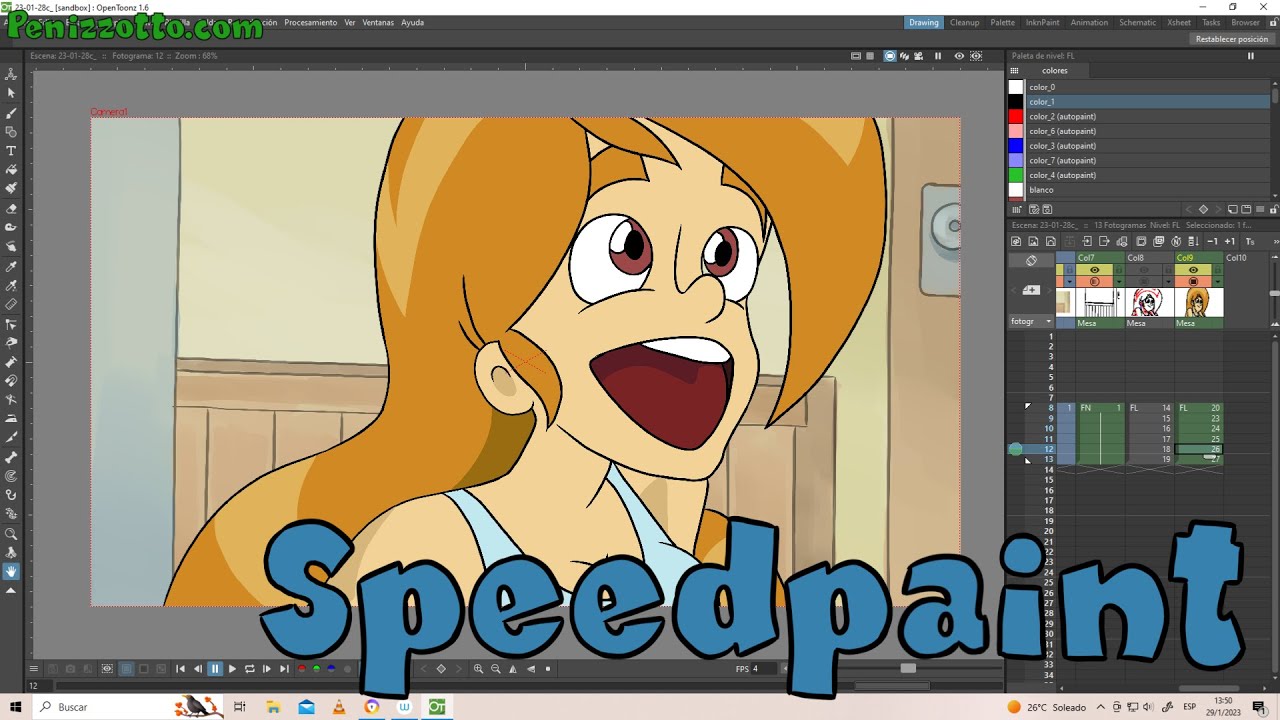
Task: Toggle the Col8 preview eye
Action: [1144, 270]
